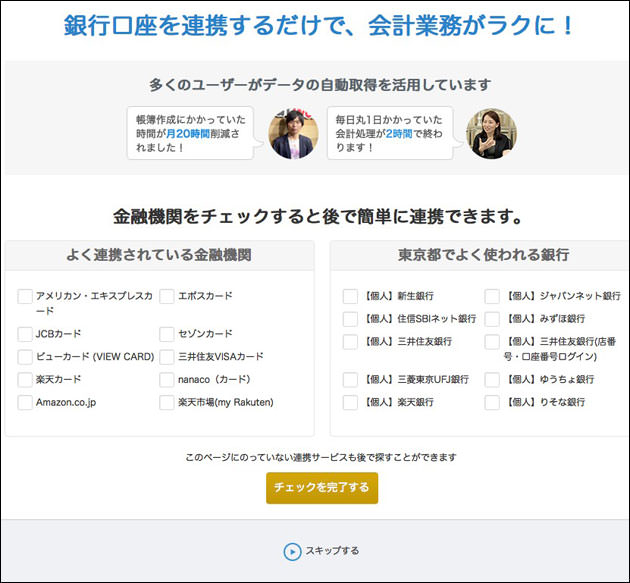This screenshot has width=630, height=583.
Task: Enable the 三井住友VISAカード checkbox
Action: click(x=167, y=357)
